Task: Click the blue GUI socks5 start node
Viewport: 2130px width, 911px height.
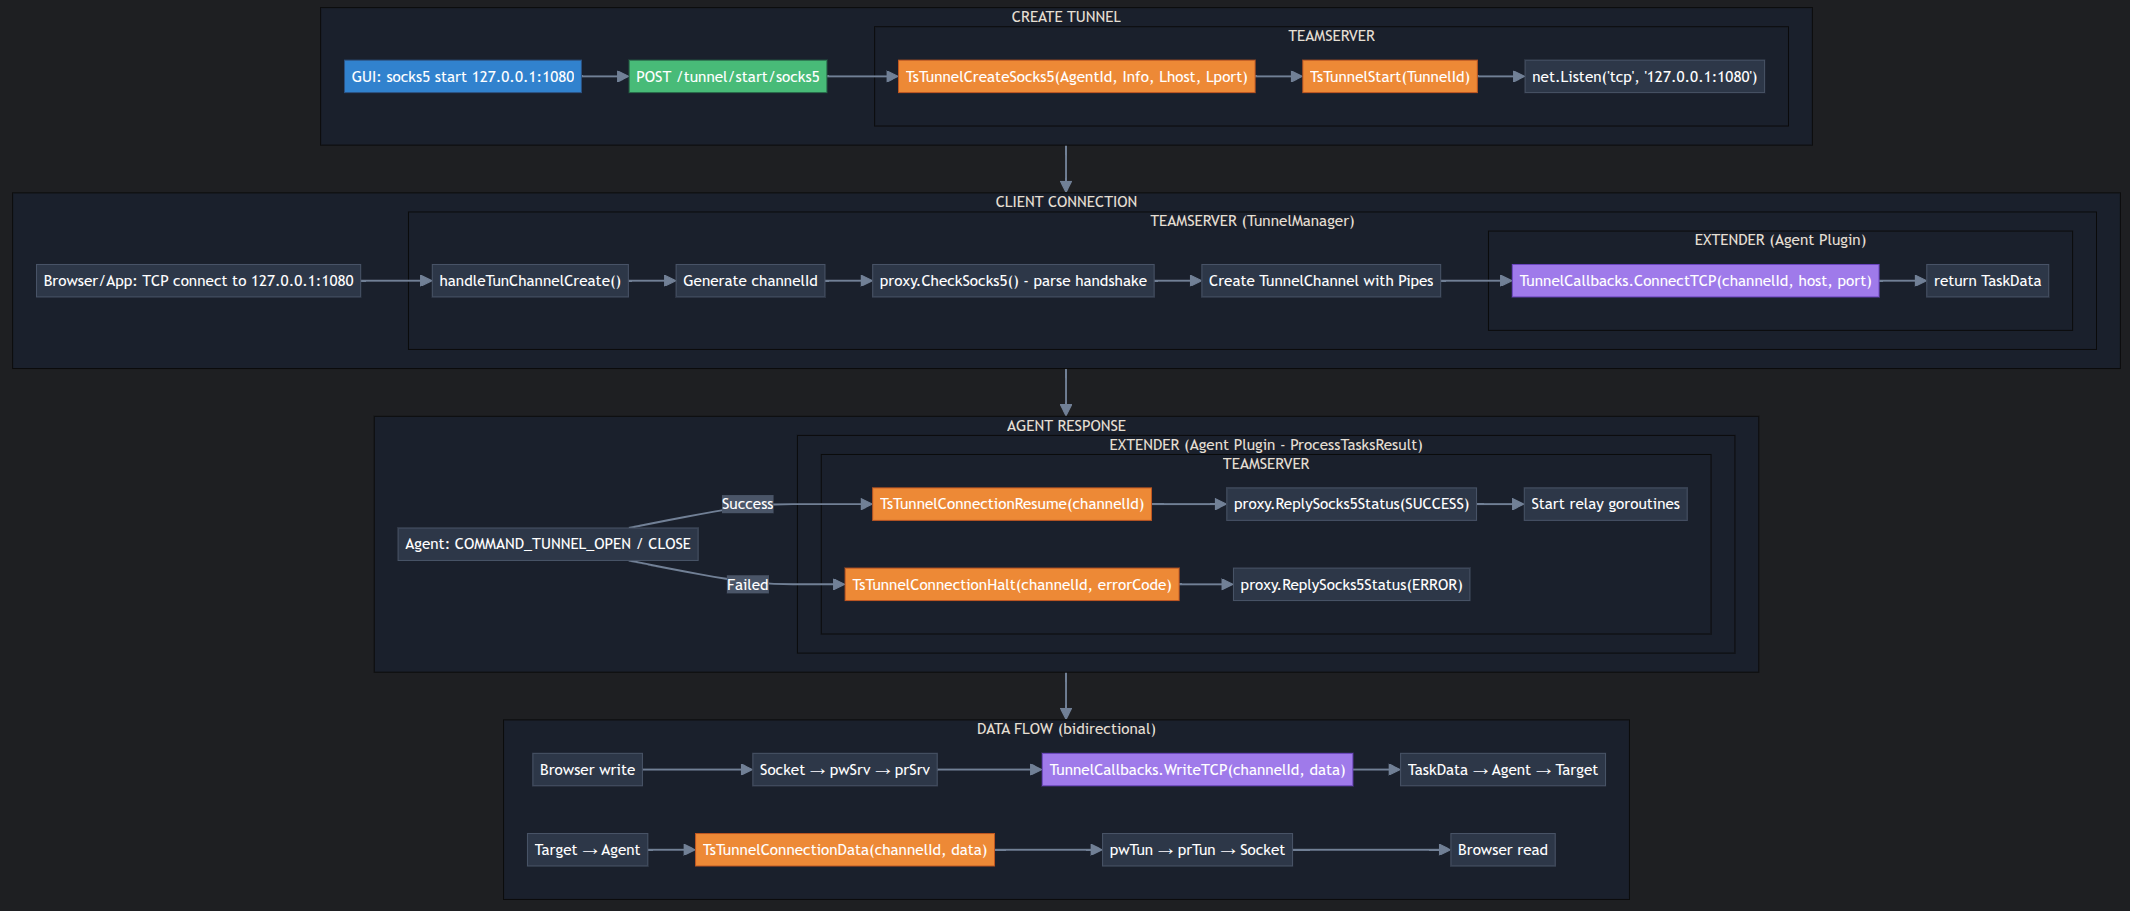Action: click(x=462, y=77)
